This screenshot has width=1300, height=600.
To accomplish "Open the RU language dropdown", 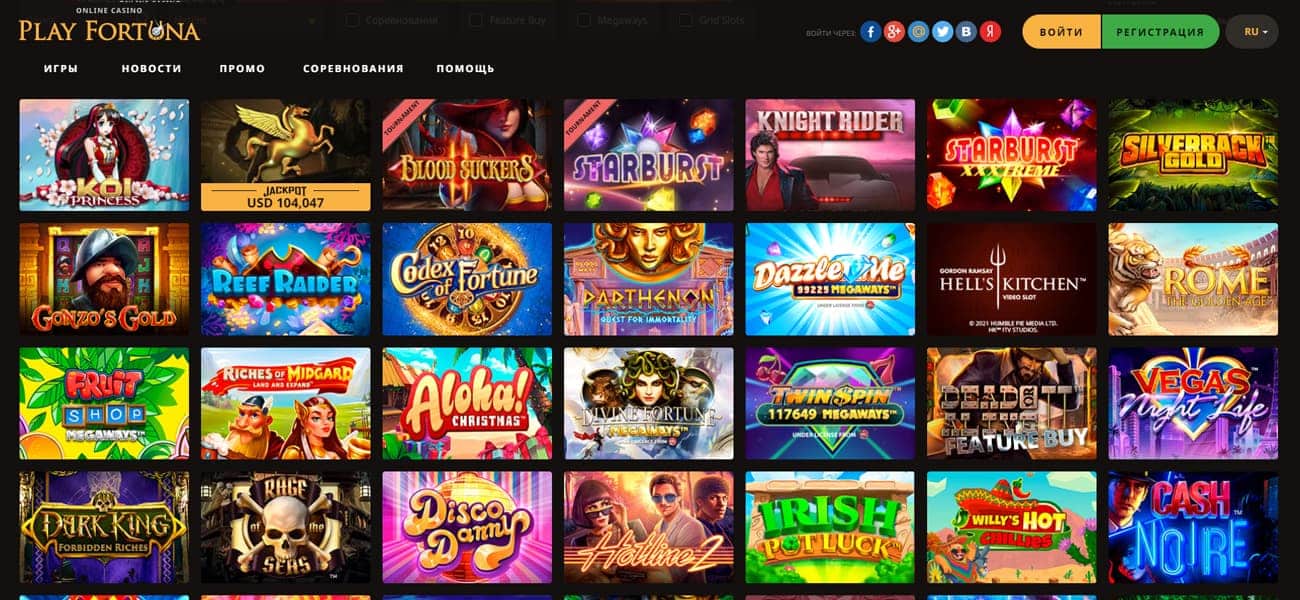I will click(1252, 32).
